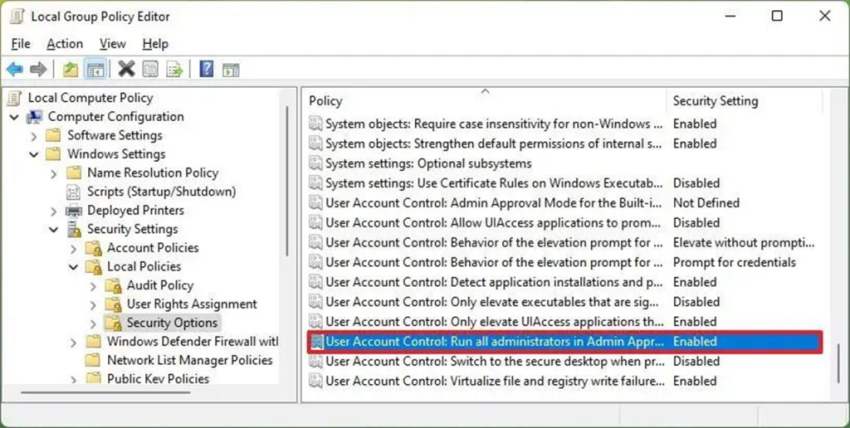
Task: Click the Show/Hide Action Pane icon
Action: click(x=231, y=69)
